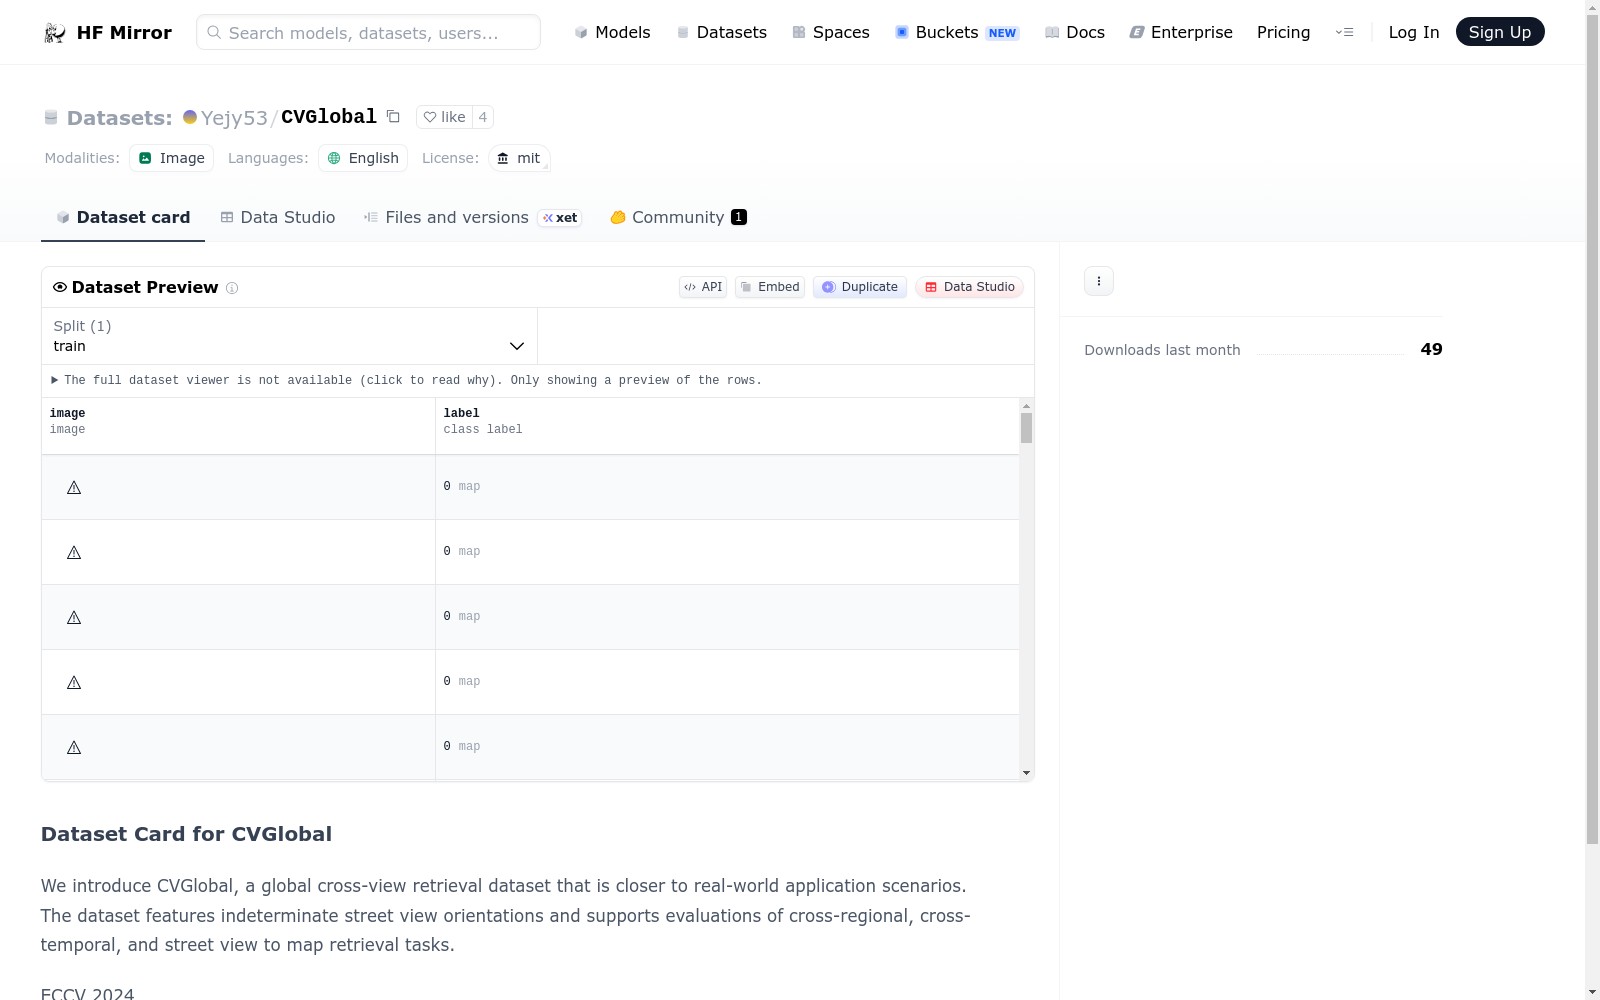Click the table scrollbar down arrow
The height and width of the screenshot is (1000, 1600).
(x=1026, y=773)
